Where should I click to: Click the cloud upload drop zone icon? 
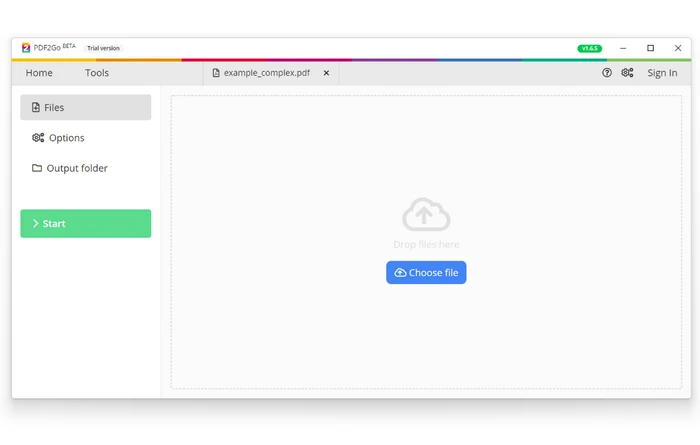[x=426, y=214]
